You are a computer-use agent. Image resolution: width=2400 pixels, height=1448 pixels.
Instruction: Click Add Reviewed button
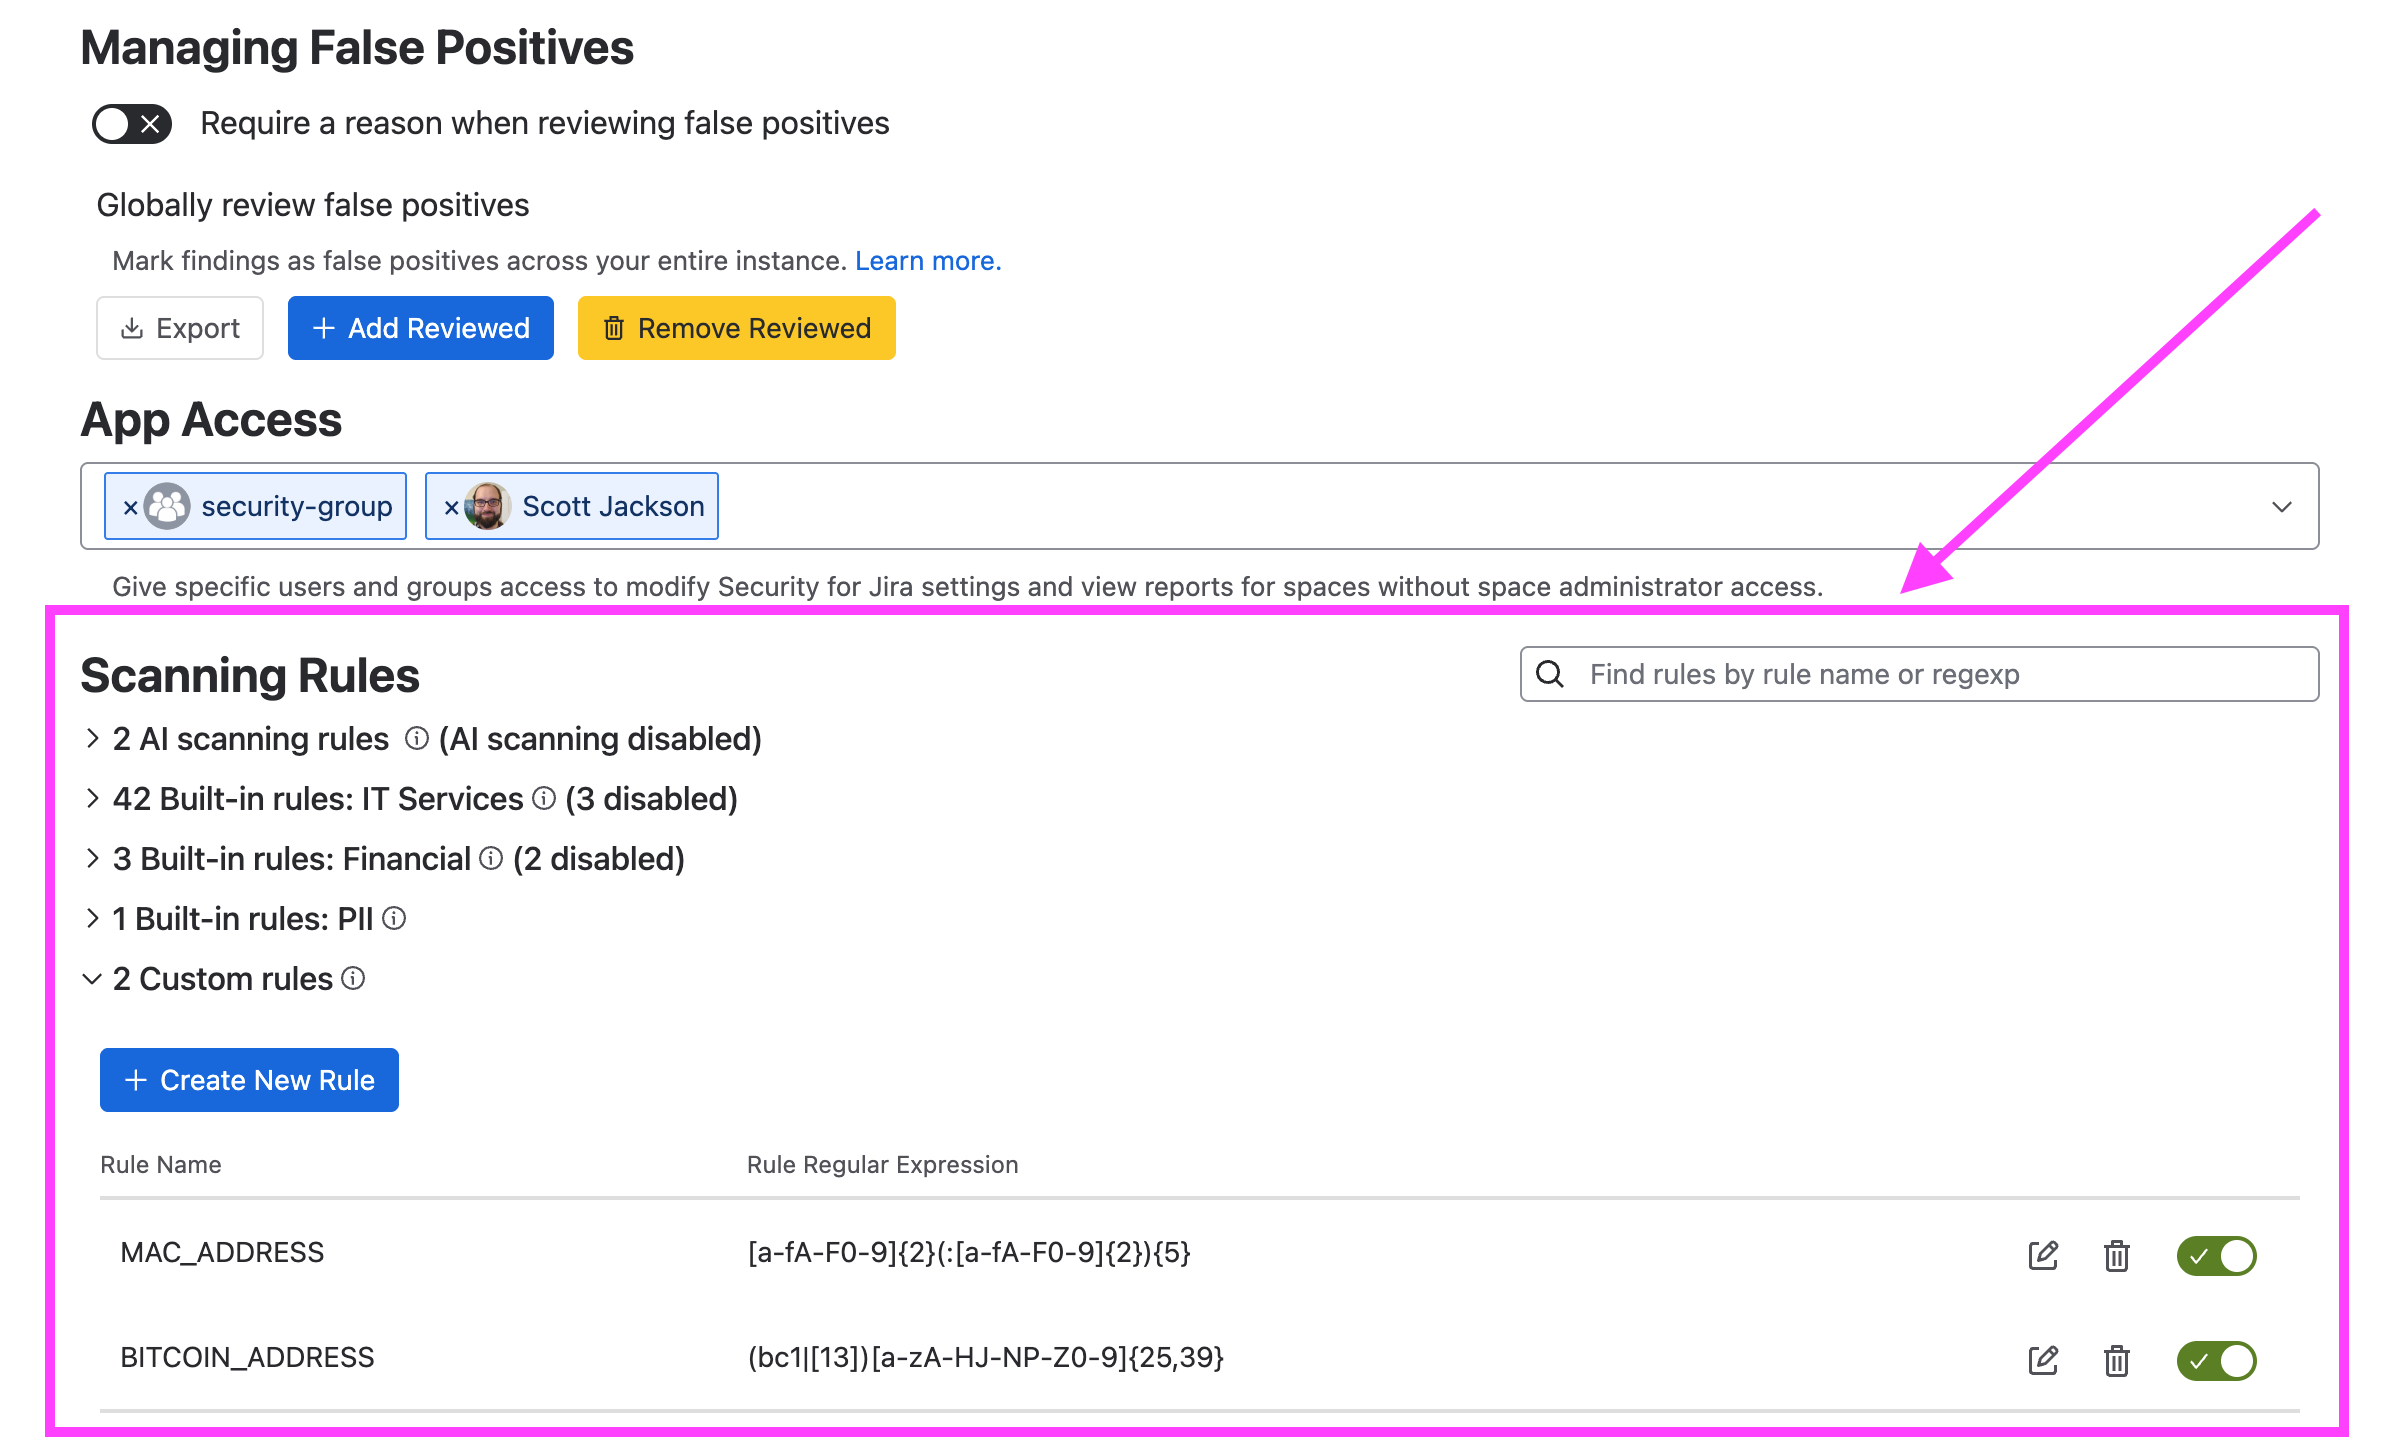pyautogui.click(x=421, y=328)
